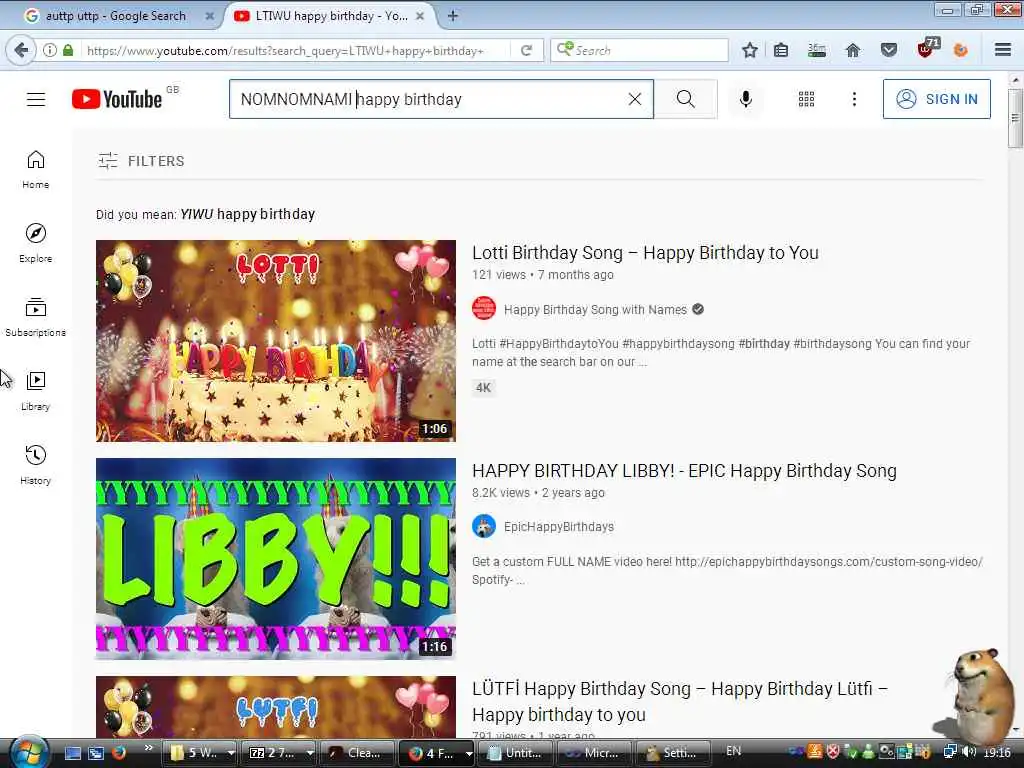
Task: Open the Lotti birthday cake thumbnail
Action: [x=276, y=341]
